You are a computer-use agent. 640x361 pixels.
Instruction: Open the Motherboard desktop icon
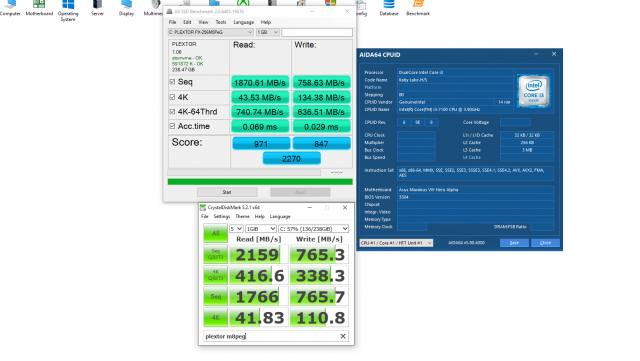39,8
